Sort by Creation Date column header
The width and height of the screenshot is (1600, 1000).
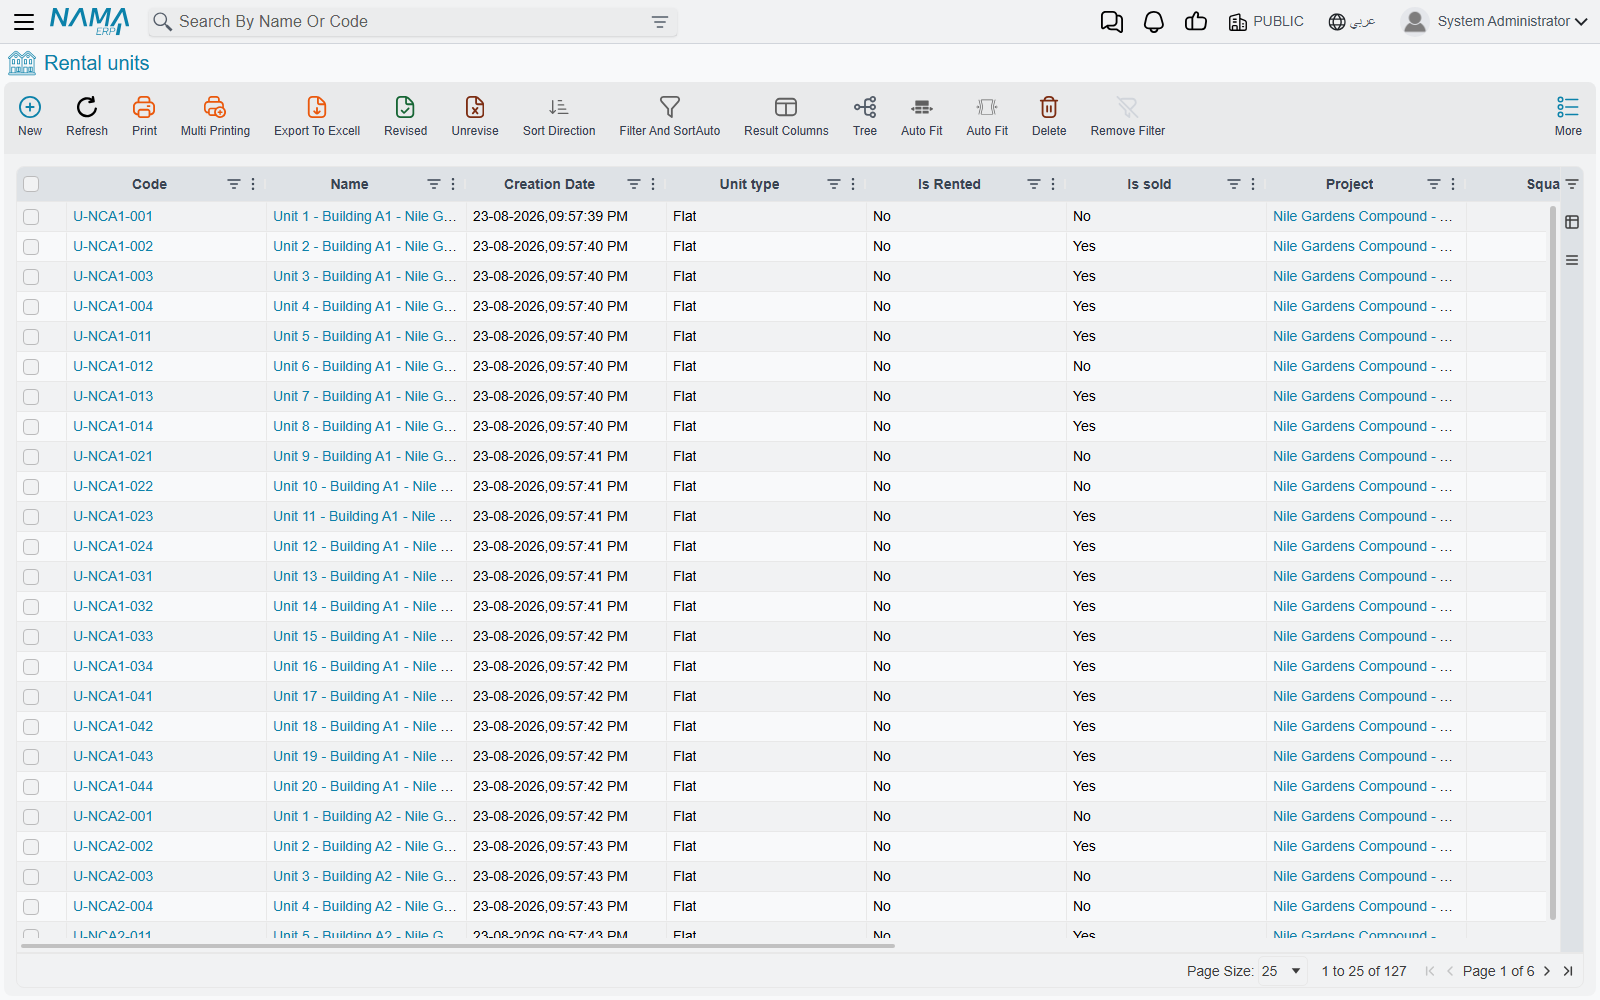[x=549, y=184]
